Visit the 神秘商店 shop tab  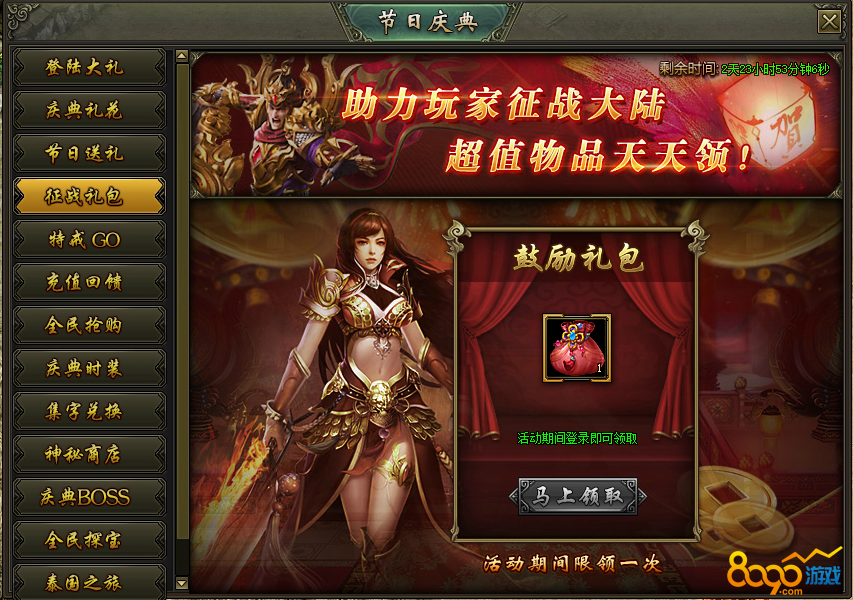point(89,454)
